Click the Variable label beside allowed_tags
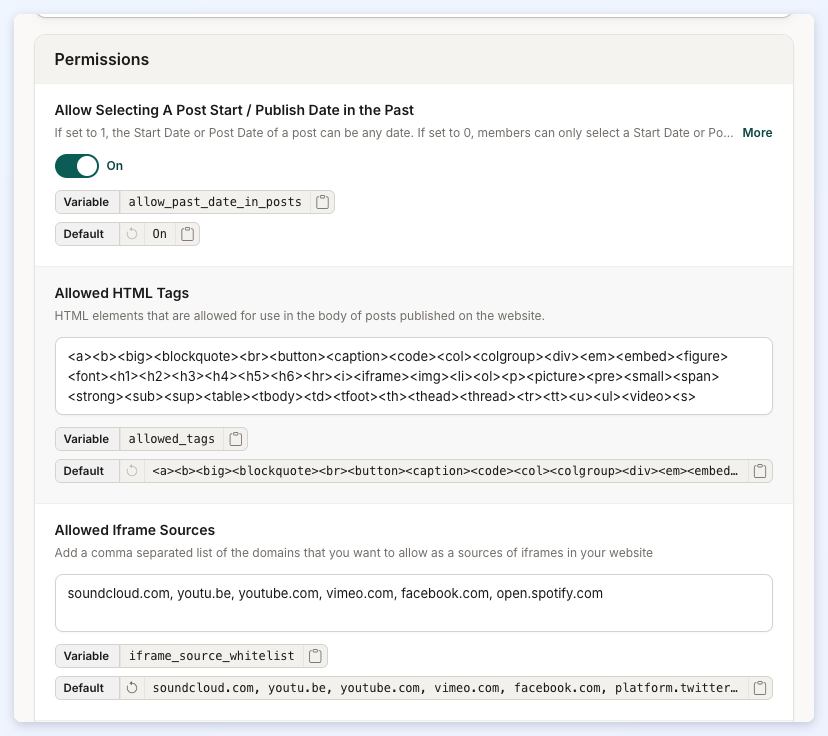Screen dimensions: 828x736 [x=86, y=439]
